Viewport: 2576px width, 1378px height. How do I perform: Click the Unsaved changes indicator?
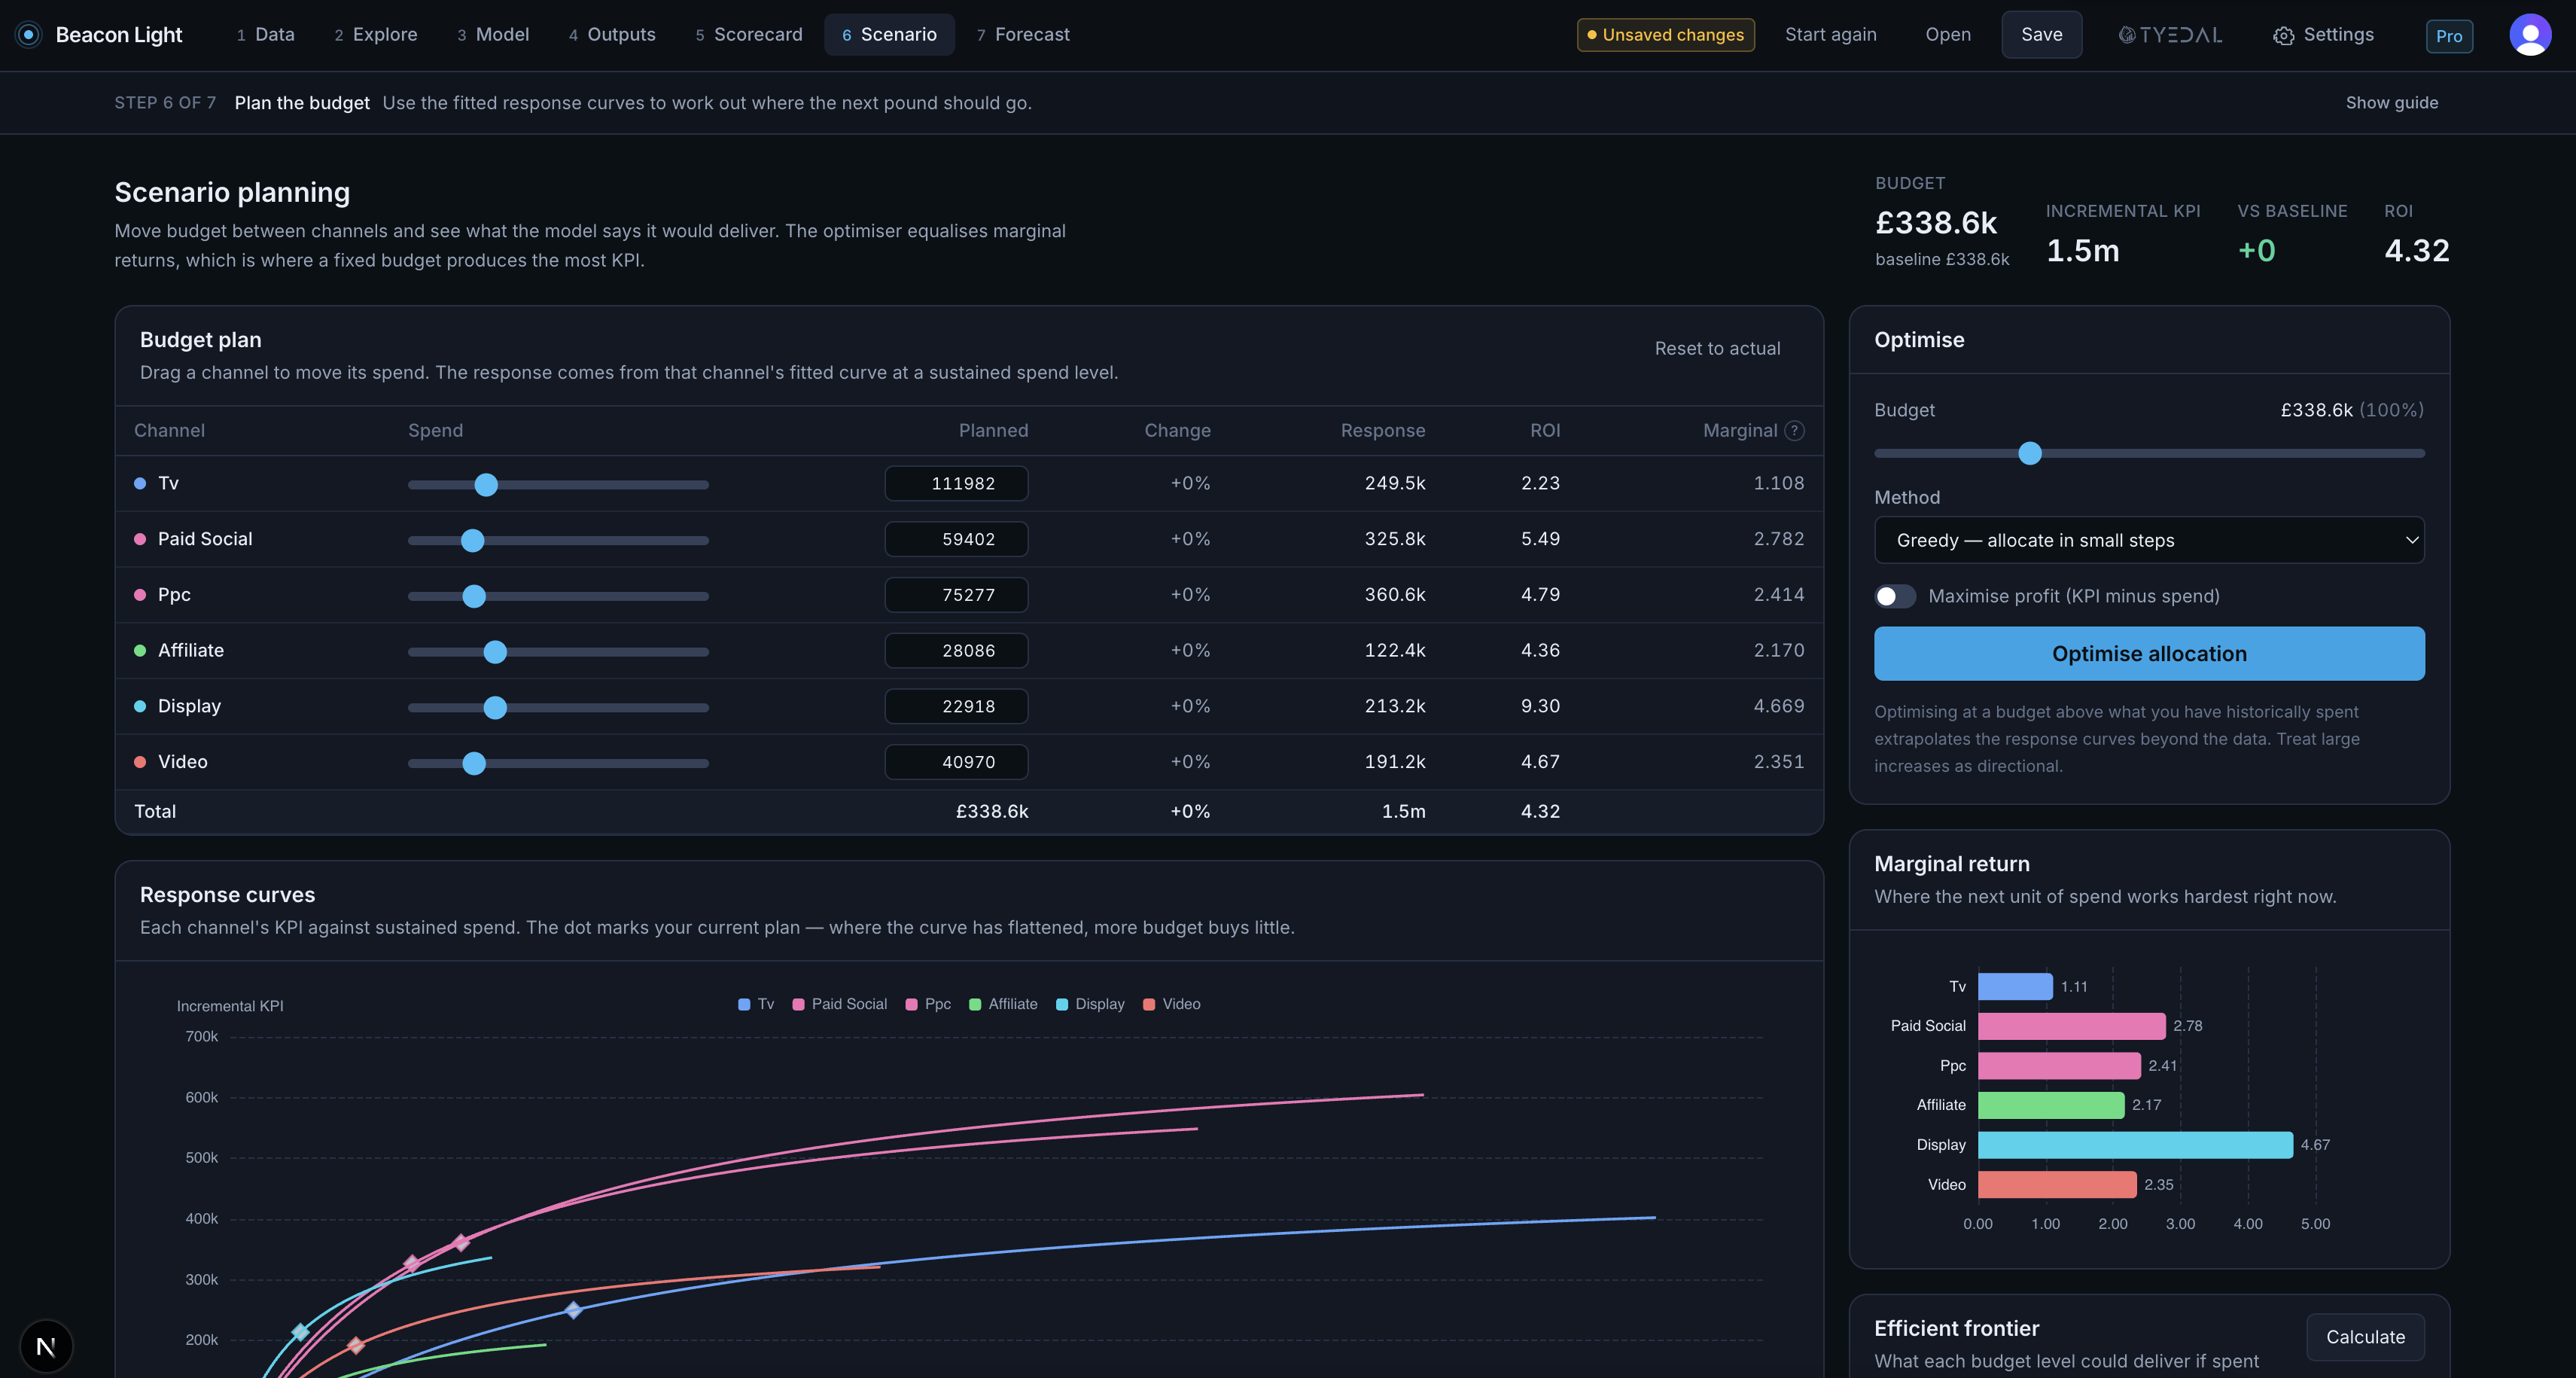(1665, 35)
